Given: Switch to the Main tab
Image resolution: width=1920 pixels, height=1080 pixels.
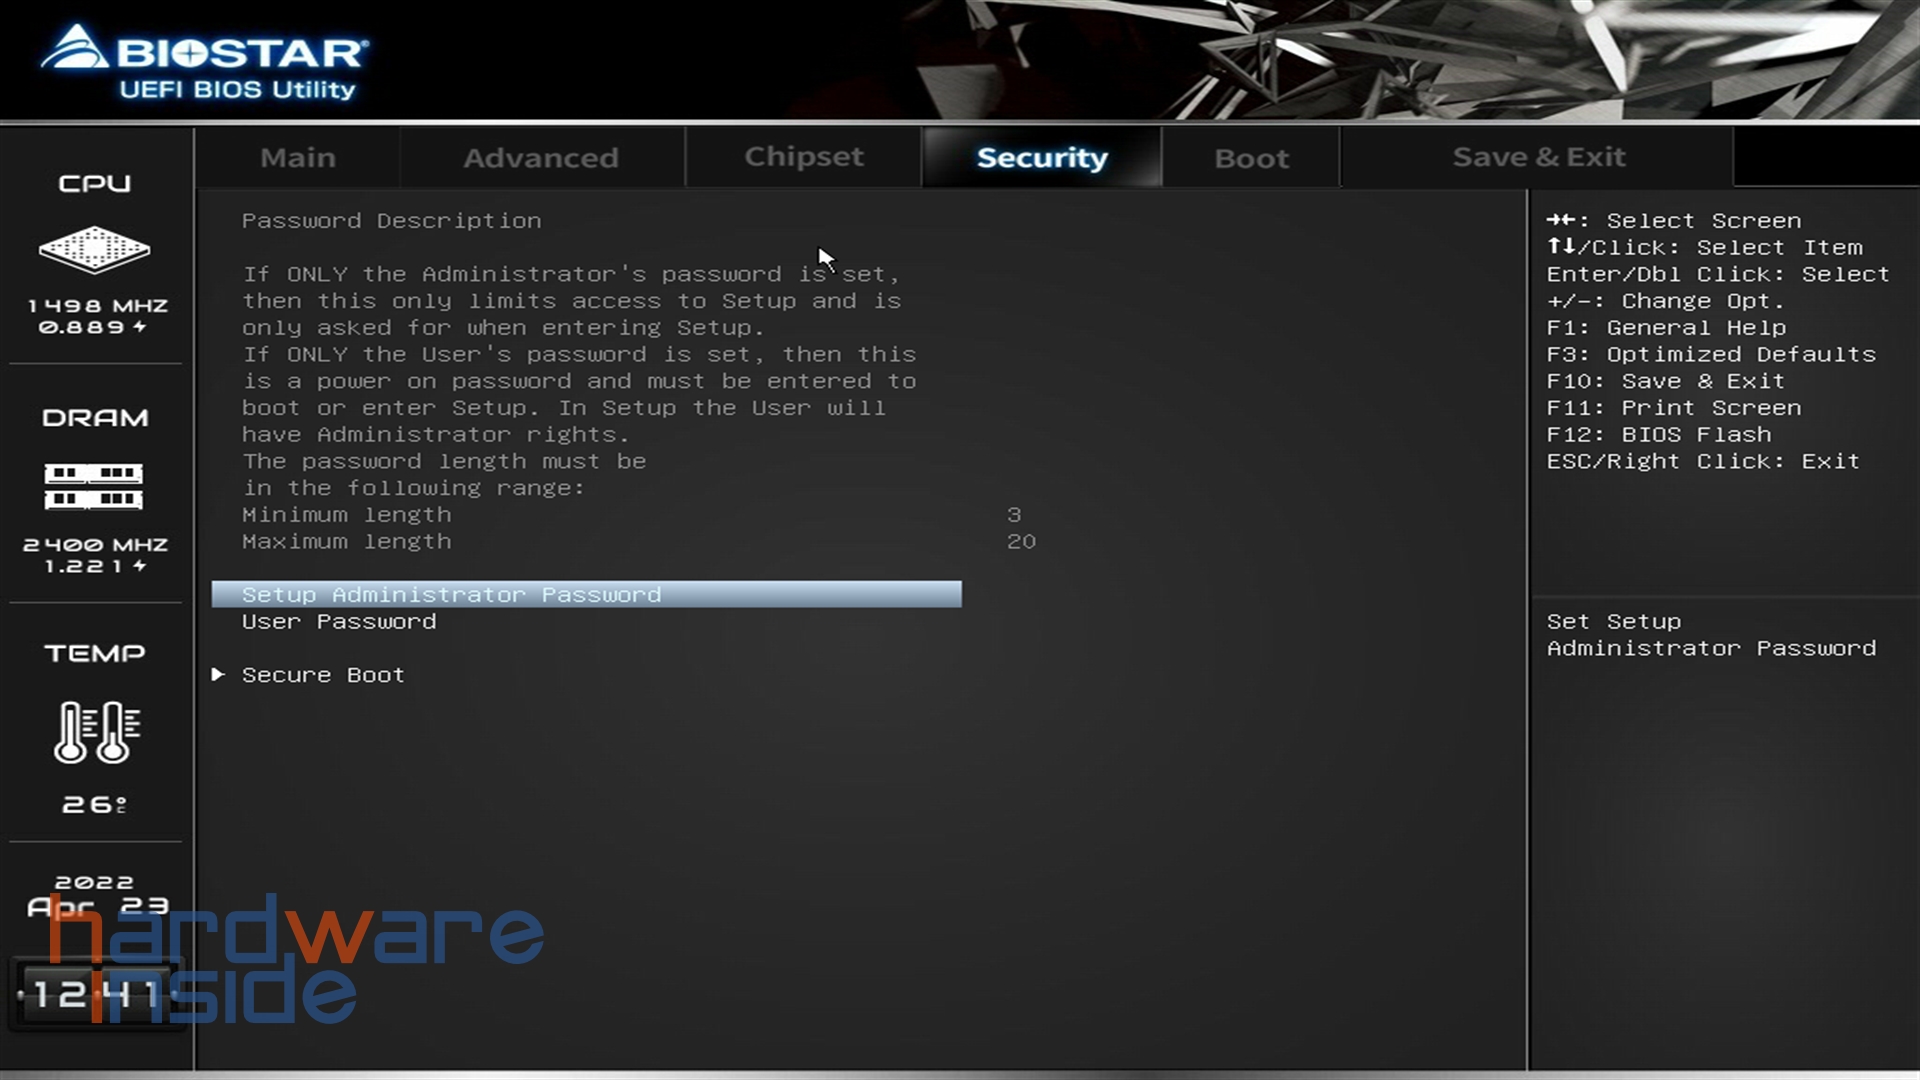Looking at the screenshot, I should click(297, 158).
